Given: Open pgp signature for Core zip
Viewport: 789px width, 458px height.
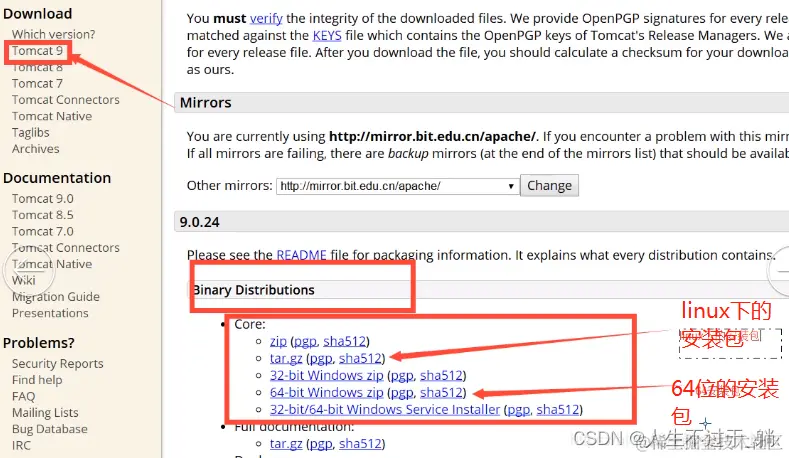Looking at the screenshot, I should point(306,341).
